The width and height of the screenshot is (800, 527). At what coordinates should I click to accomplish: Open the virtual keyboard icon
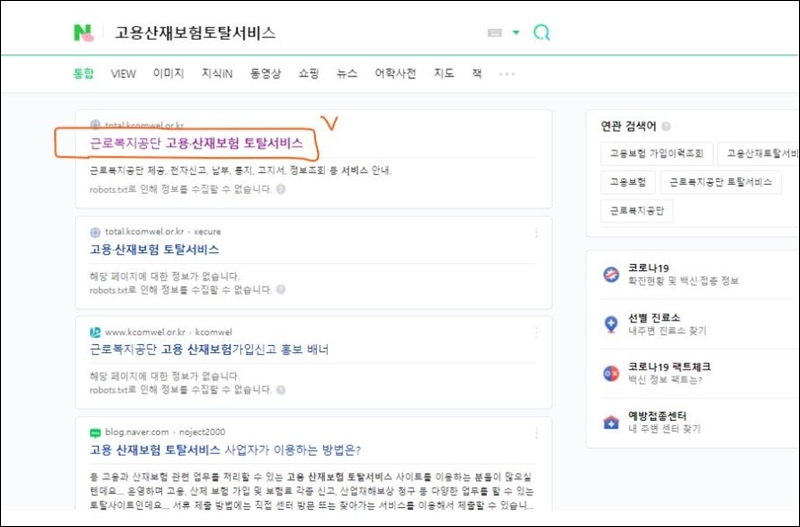[494, 33]
